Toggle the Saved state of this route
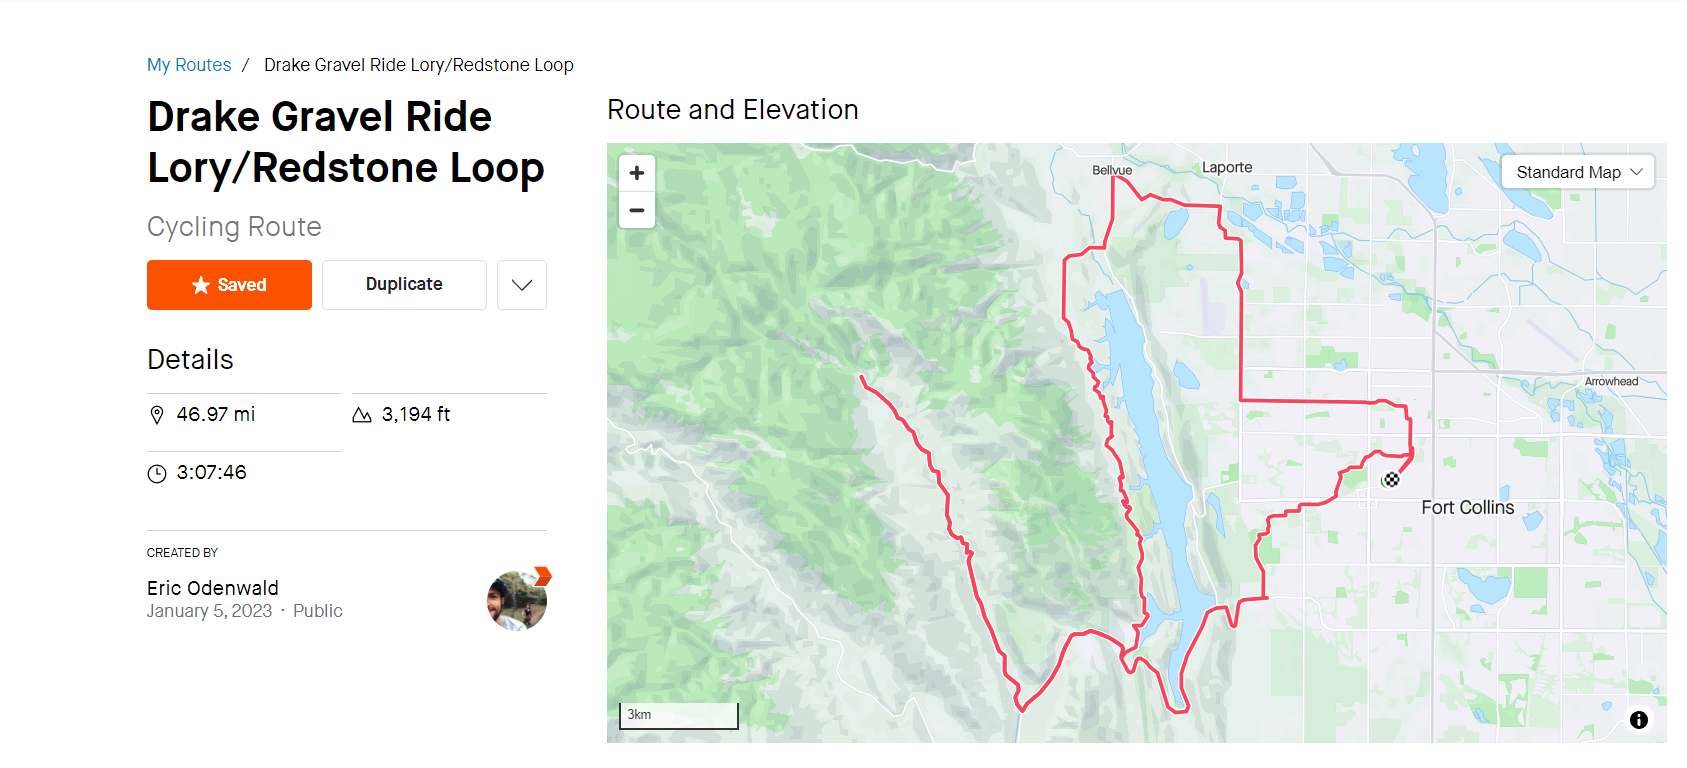Viewport: 1687px width, 768px height. pos(229,285)
